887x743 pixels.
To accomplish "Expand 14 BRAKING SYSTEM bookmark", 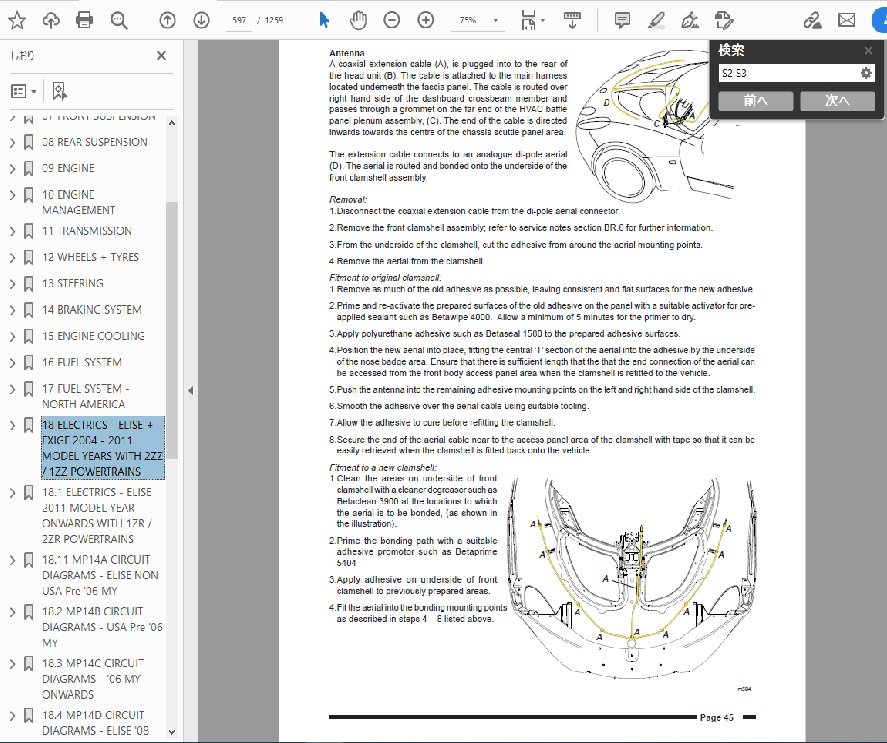I will (x=12, y=310).
